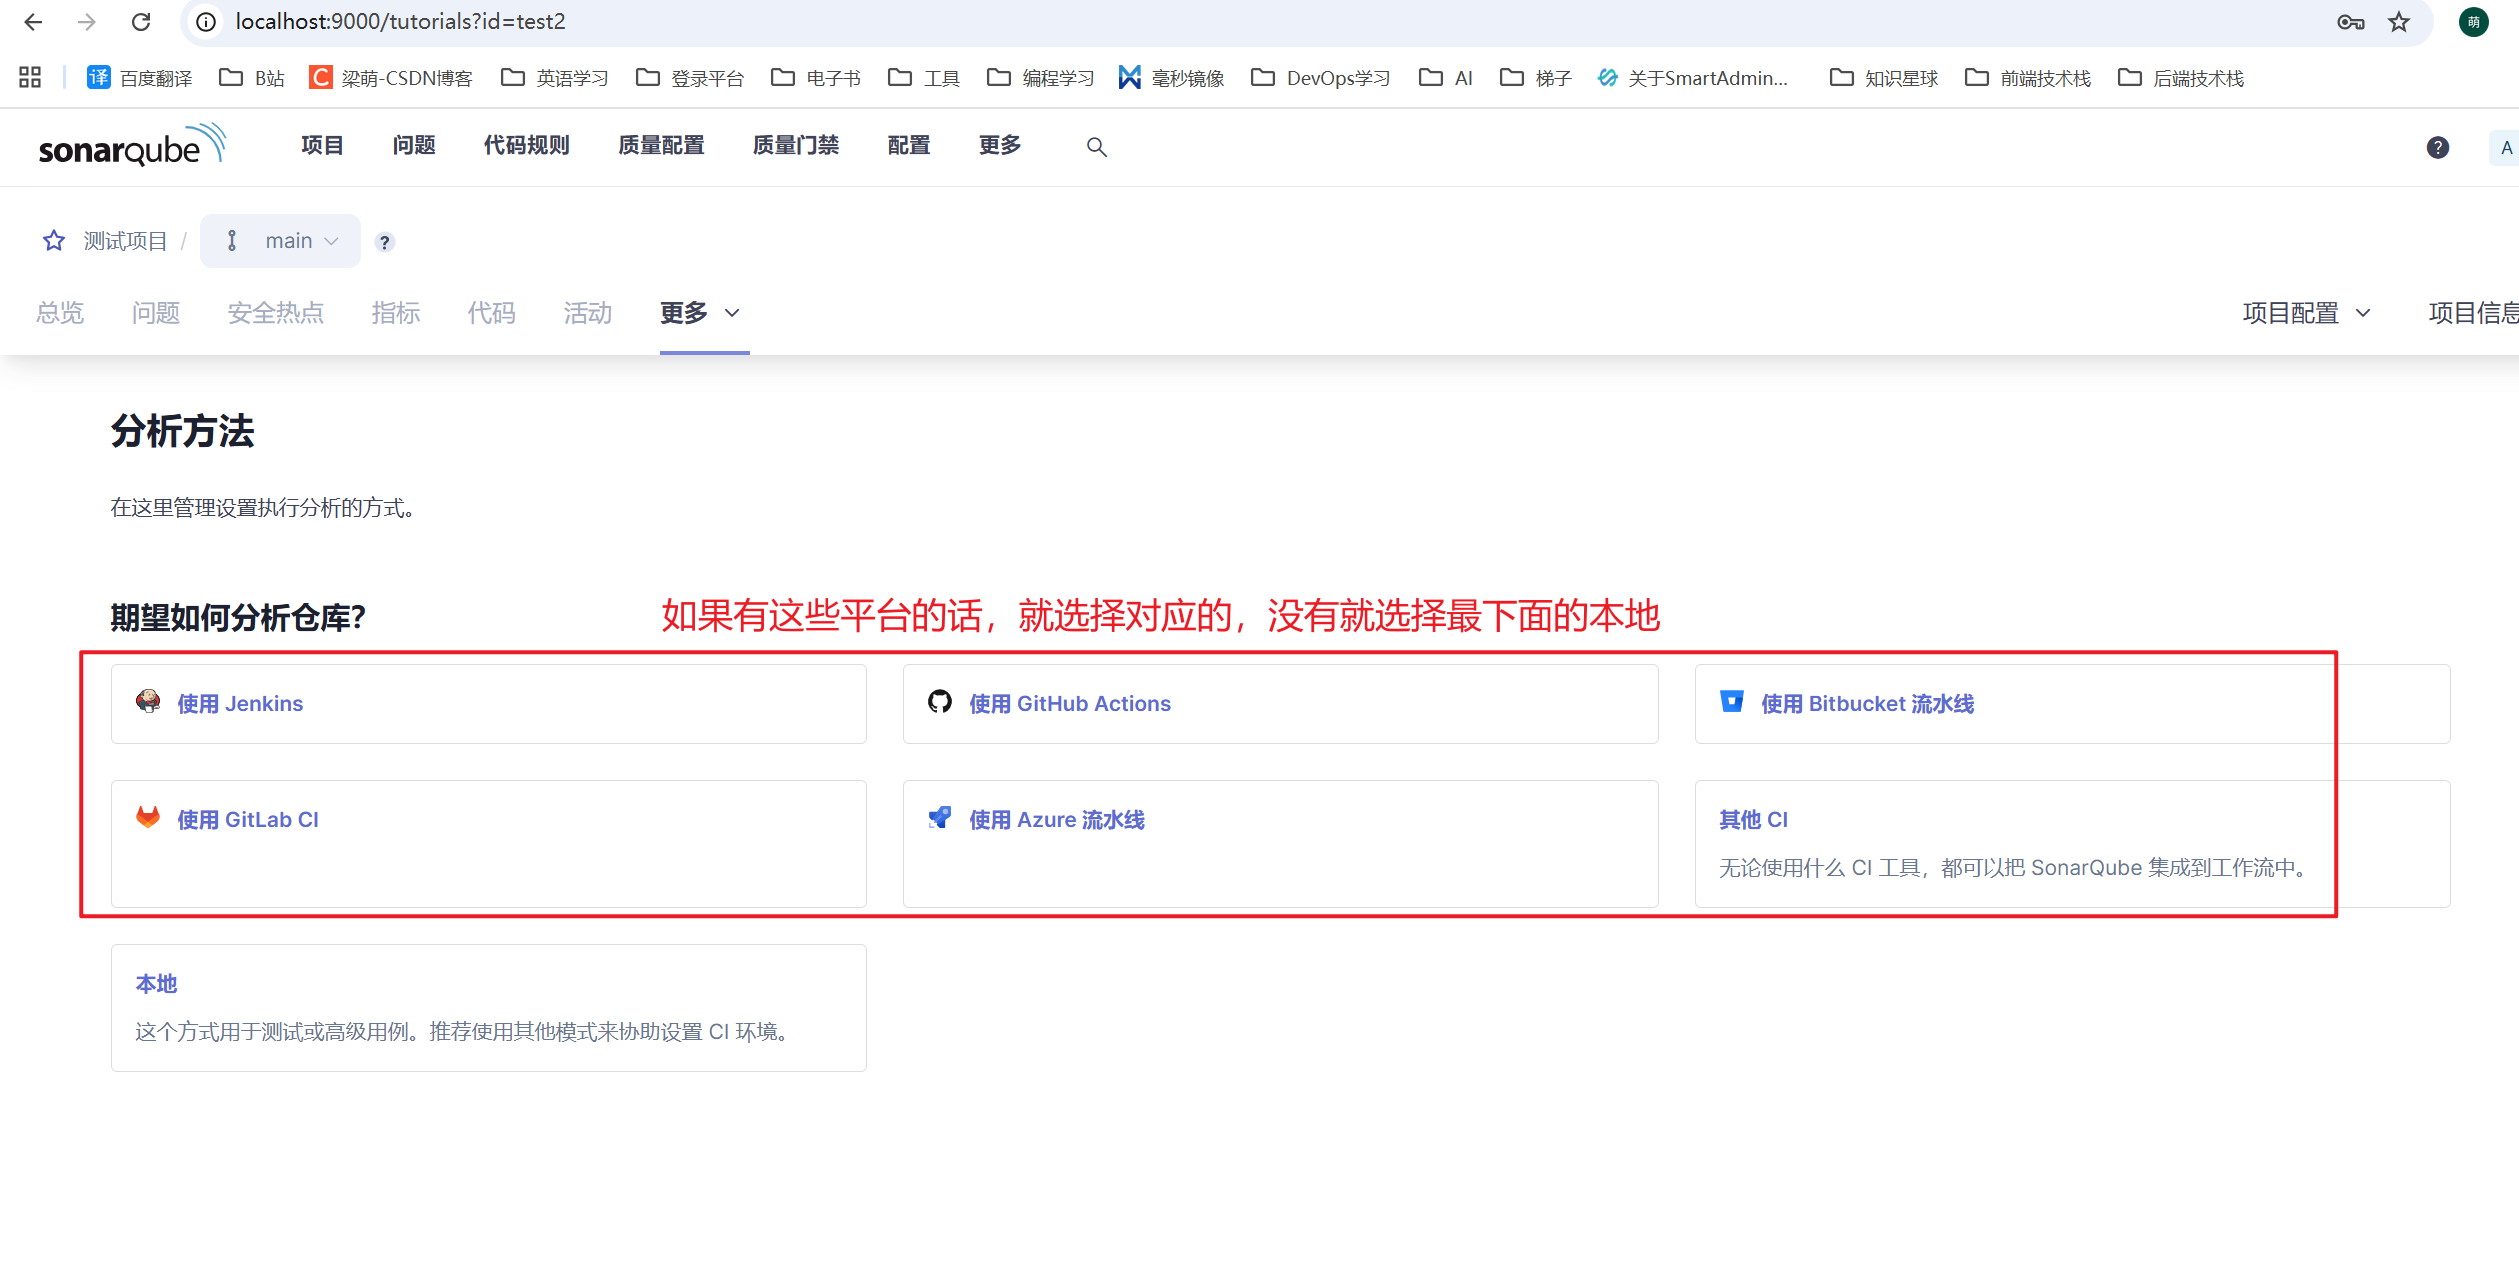Choose 使用 GitLab CI method
Viewport: 2519px width, 1269px height.
pyautogui.click(x=488, y=844)
